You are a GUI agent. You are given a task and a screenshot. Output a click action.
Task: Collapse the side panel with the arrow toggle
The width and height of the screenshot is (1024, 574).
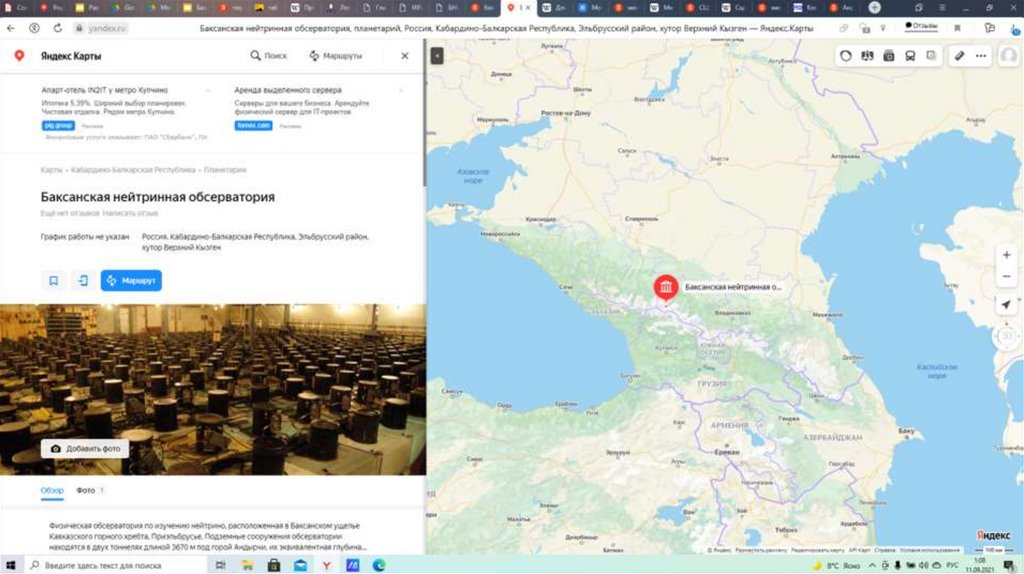pos(437,56)
